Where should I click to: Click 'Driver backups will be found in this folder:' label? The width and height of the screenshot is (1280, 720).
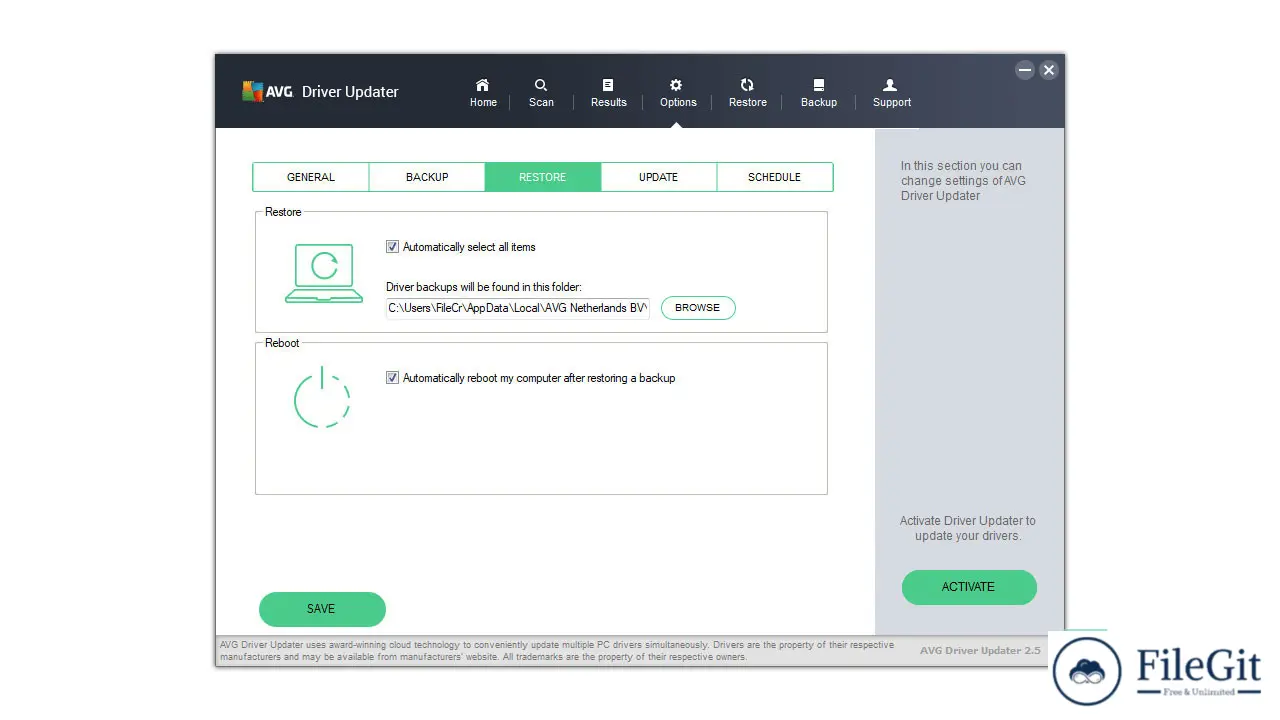484,287
